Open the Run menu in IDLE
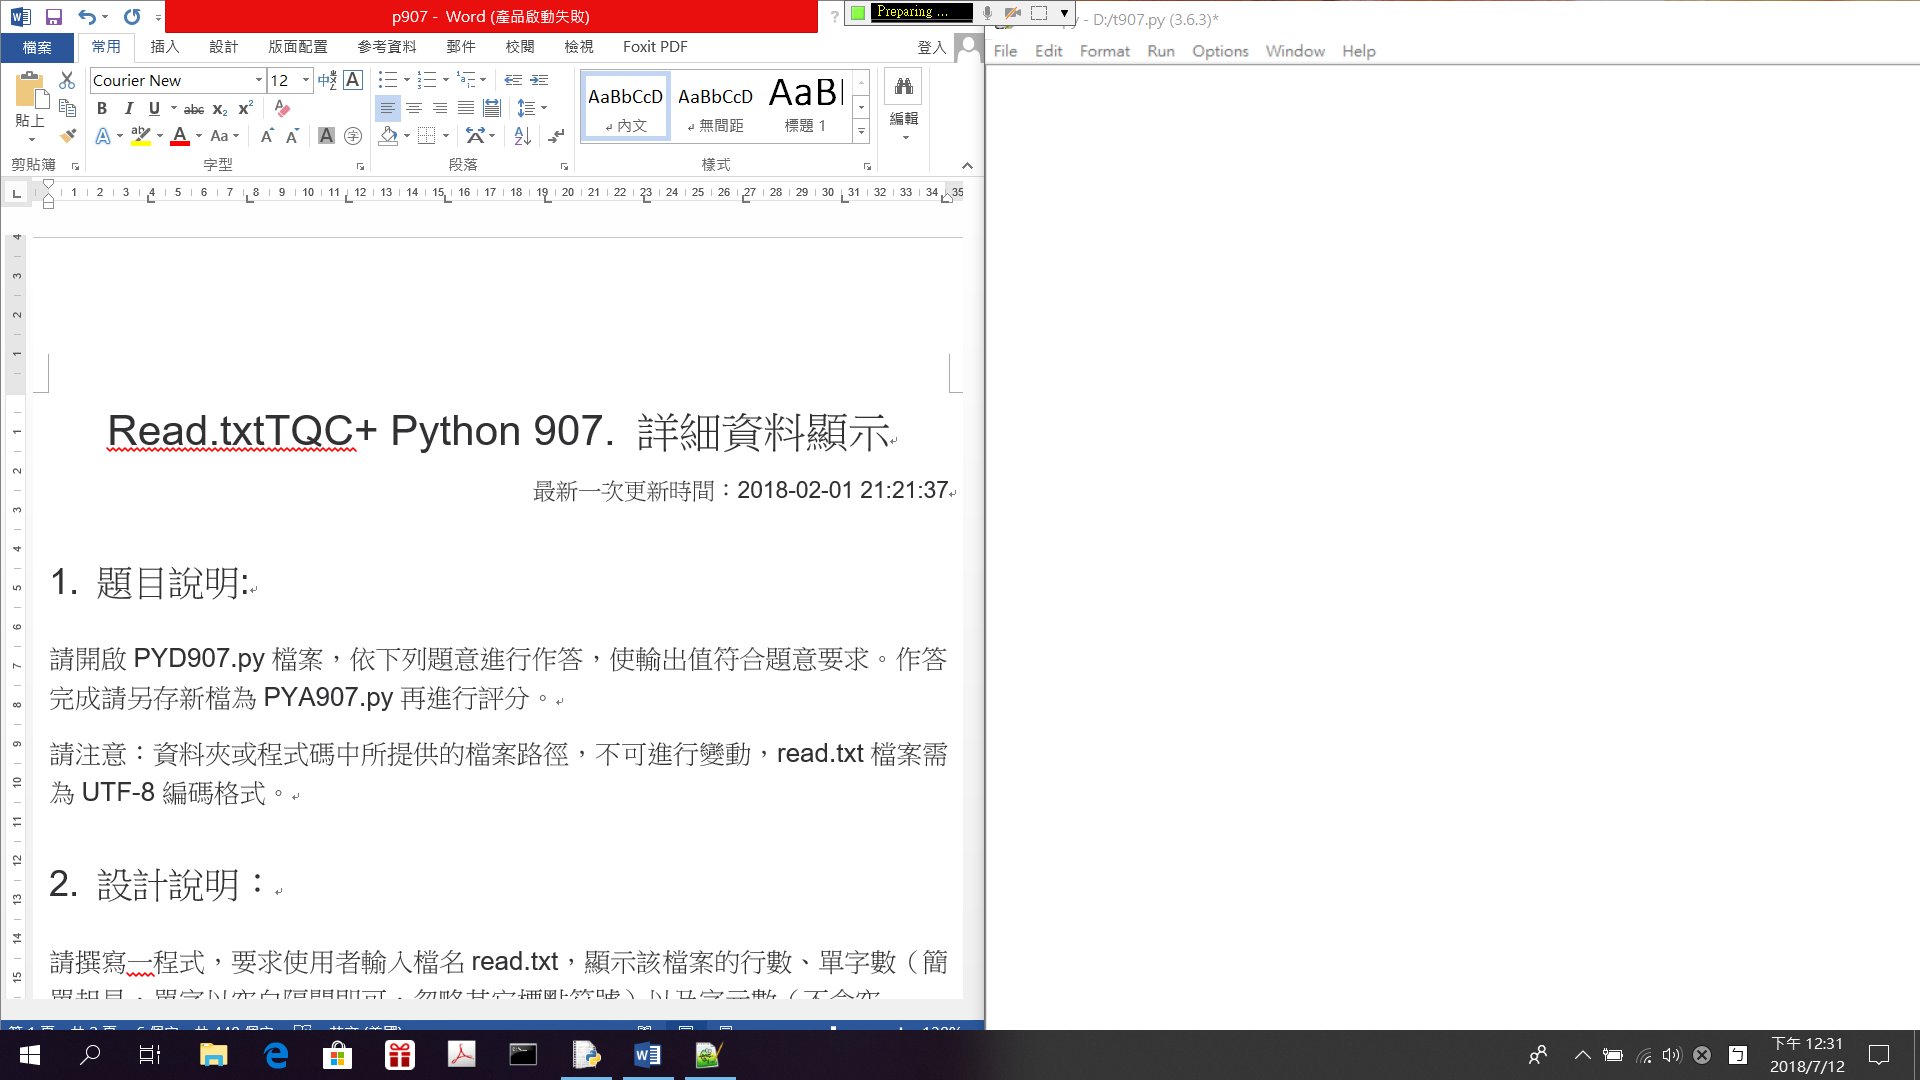 click(1161, 51)
